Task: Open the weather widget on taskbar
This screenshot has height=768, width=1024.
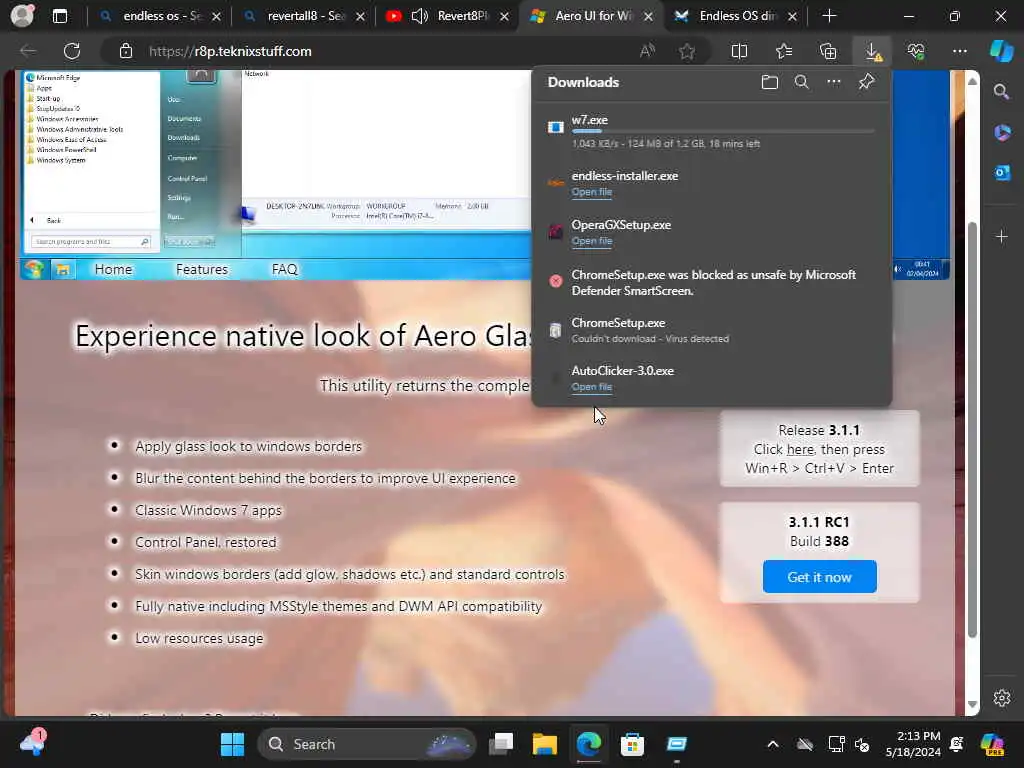Action: (33, 743)
